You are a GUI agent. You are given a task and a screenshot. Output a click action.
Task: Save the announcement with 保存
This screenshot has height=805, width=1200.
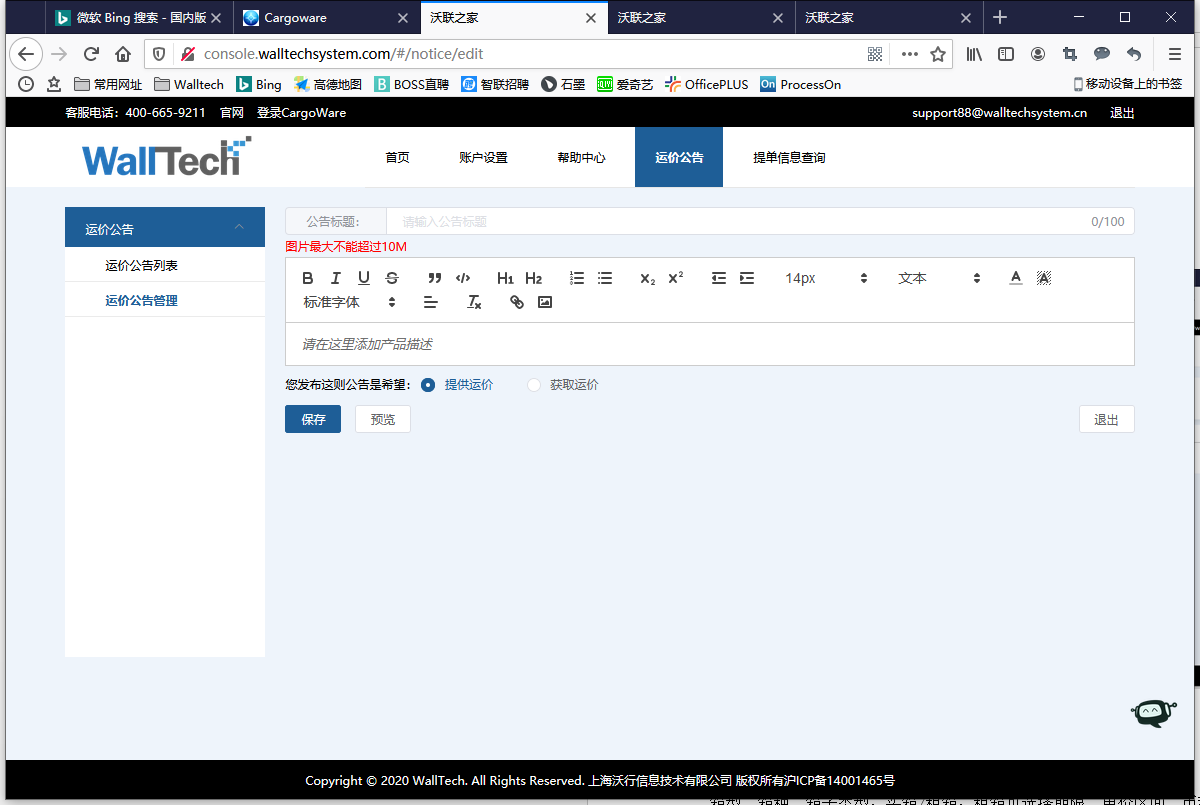point(313,419)
